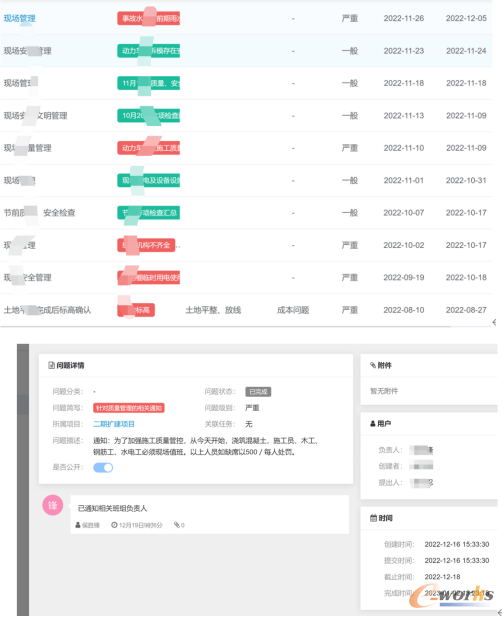Viewport: 504px width, 618px height.
Task: Select the 问题描述 notice paragraph
Action: tap(206, 446)
